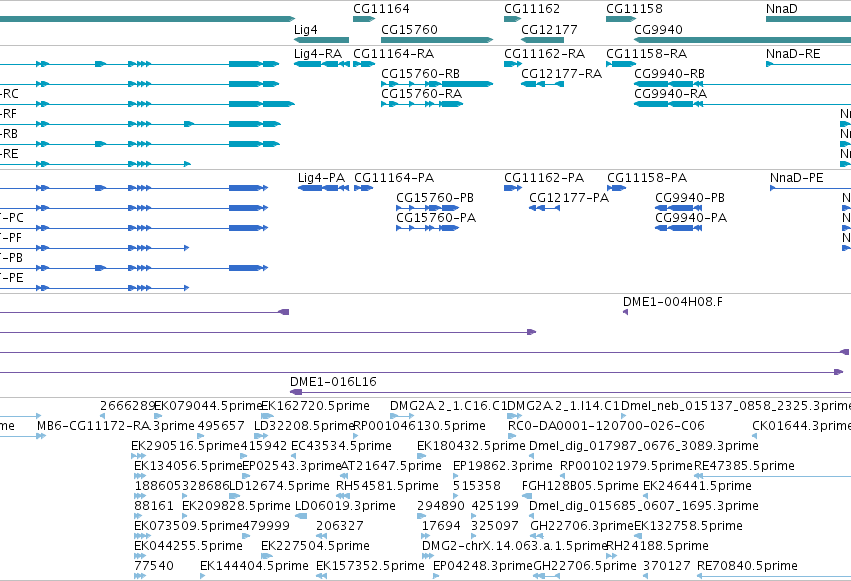Select protein CG9940-PA

679,228
